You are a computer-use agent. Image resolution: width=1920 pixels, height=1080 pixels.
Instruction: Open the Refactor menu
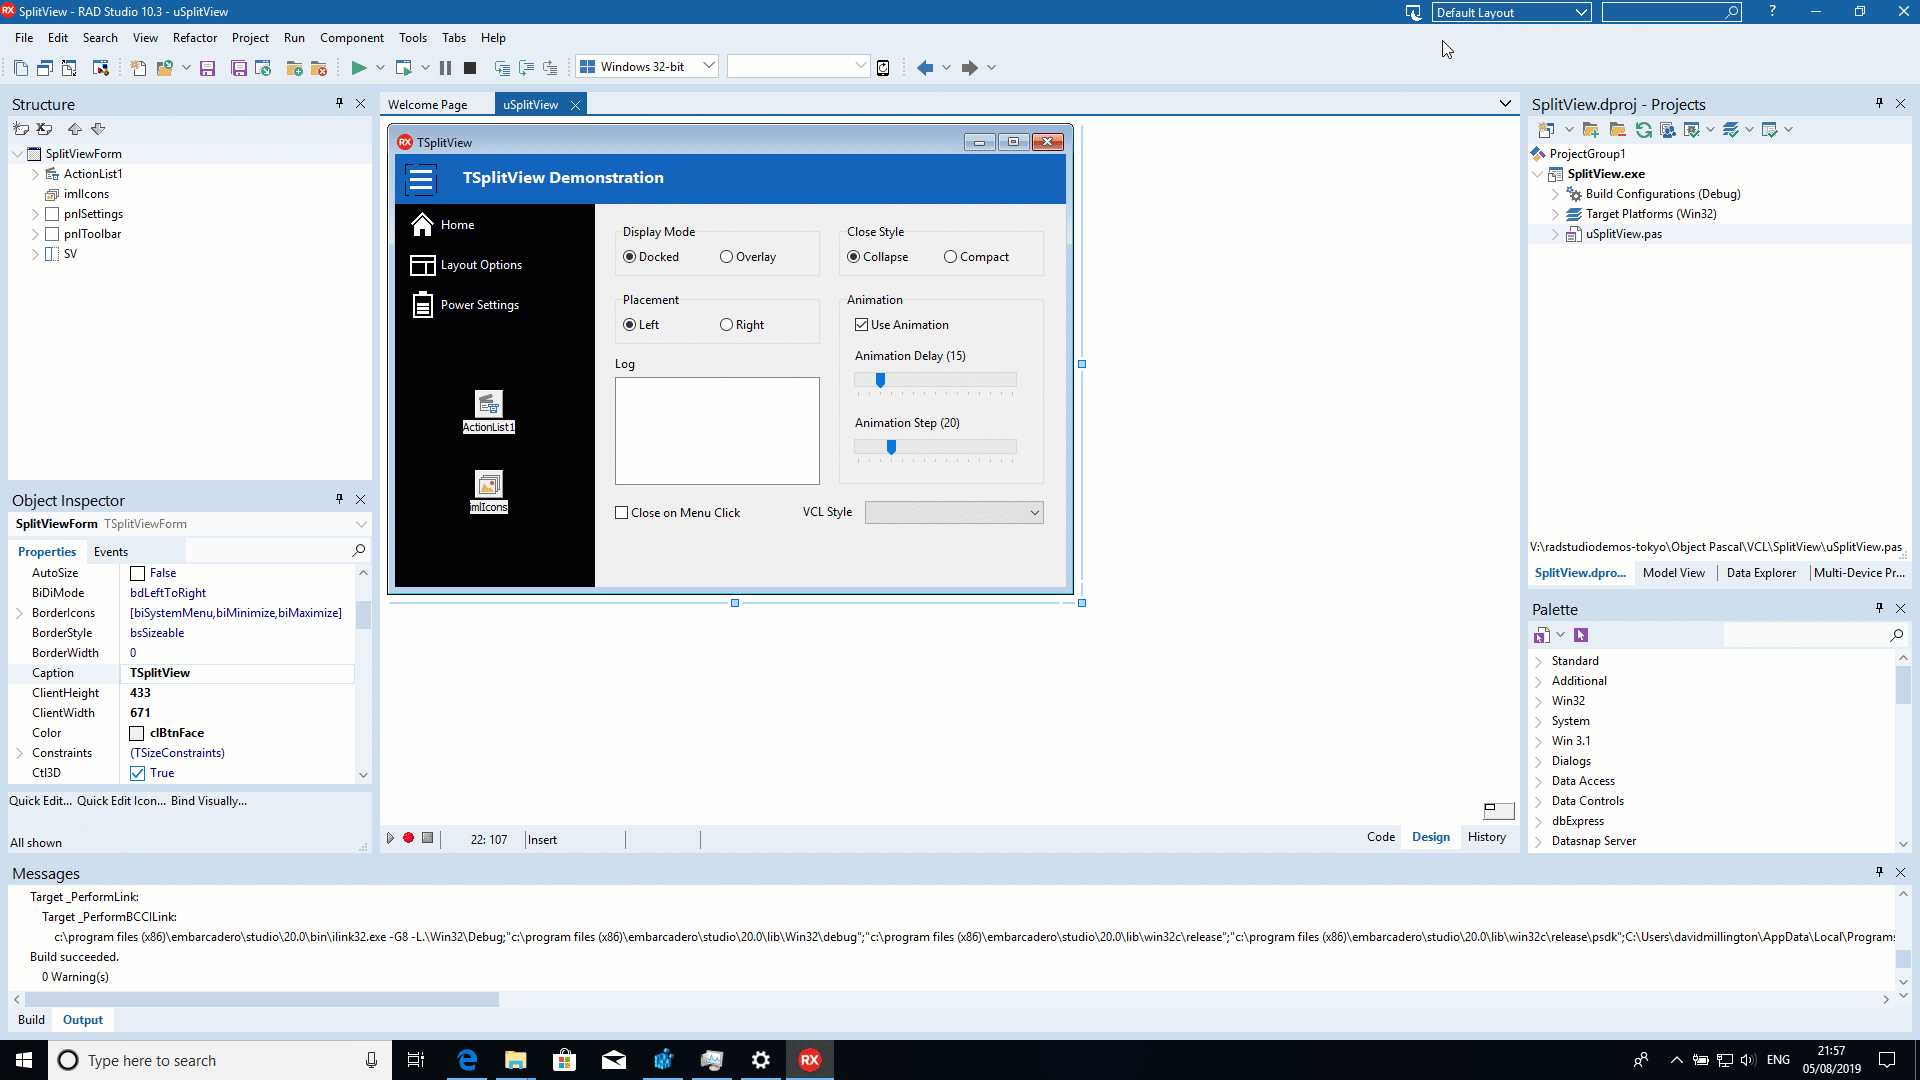[195, 38]
